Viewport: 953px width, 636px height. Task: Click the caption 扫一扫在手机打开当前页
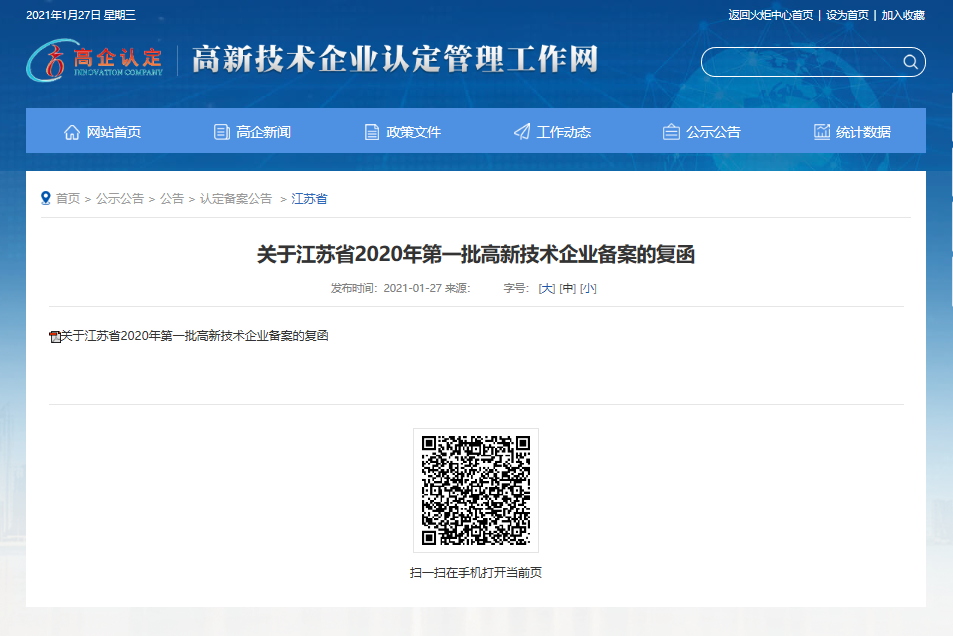coord(476,573)
